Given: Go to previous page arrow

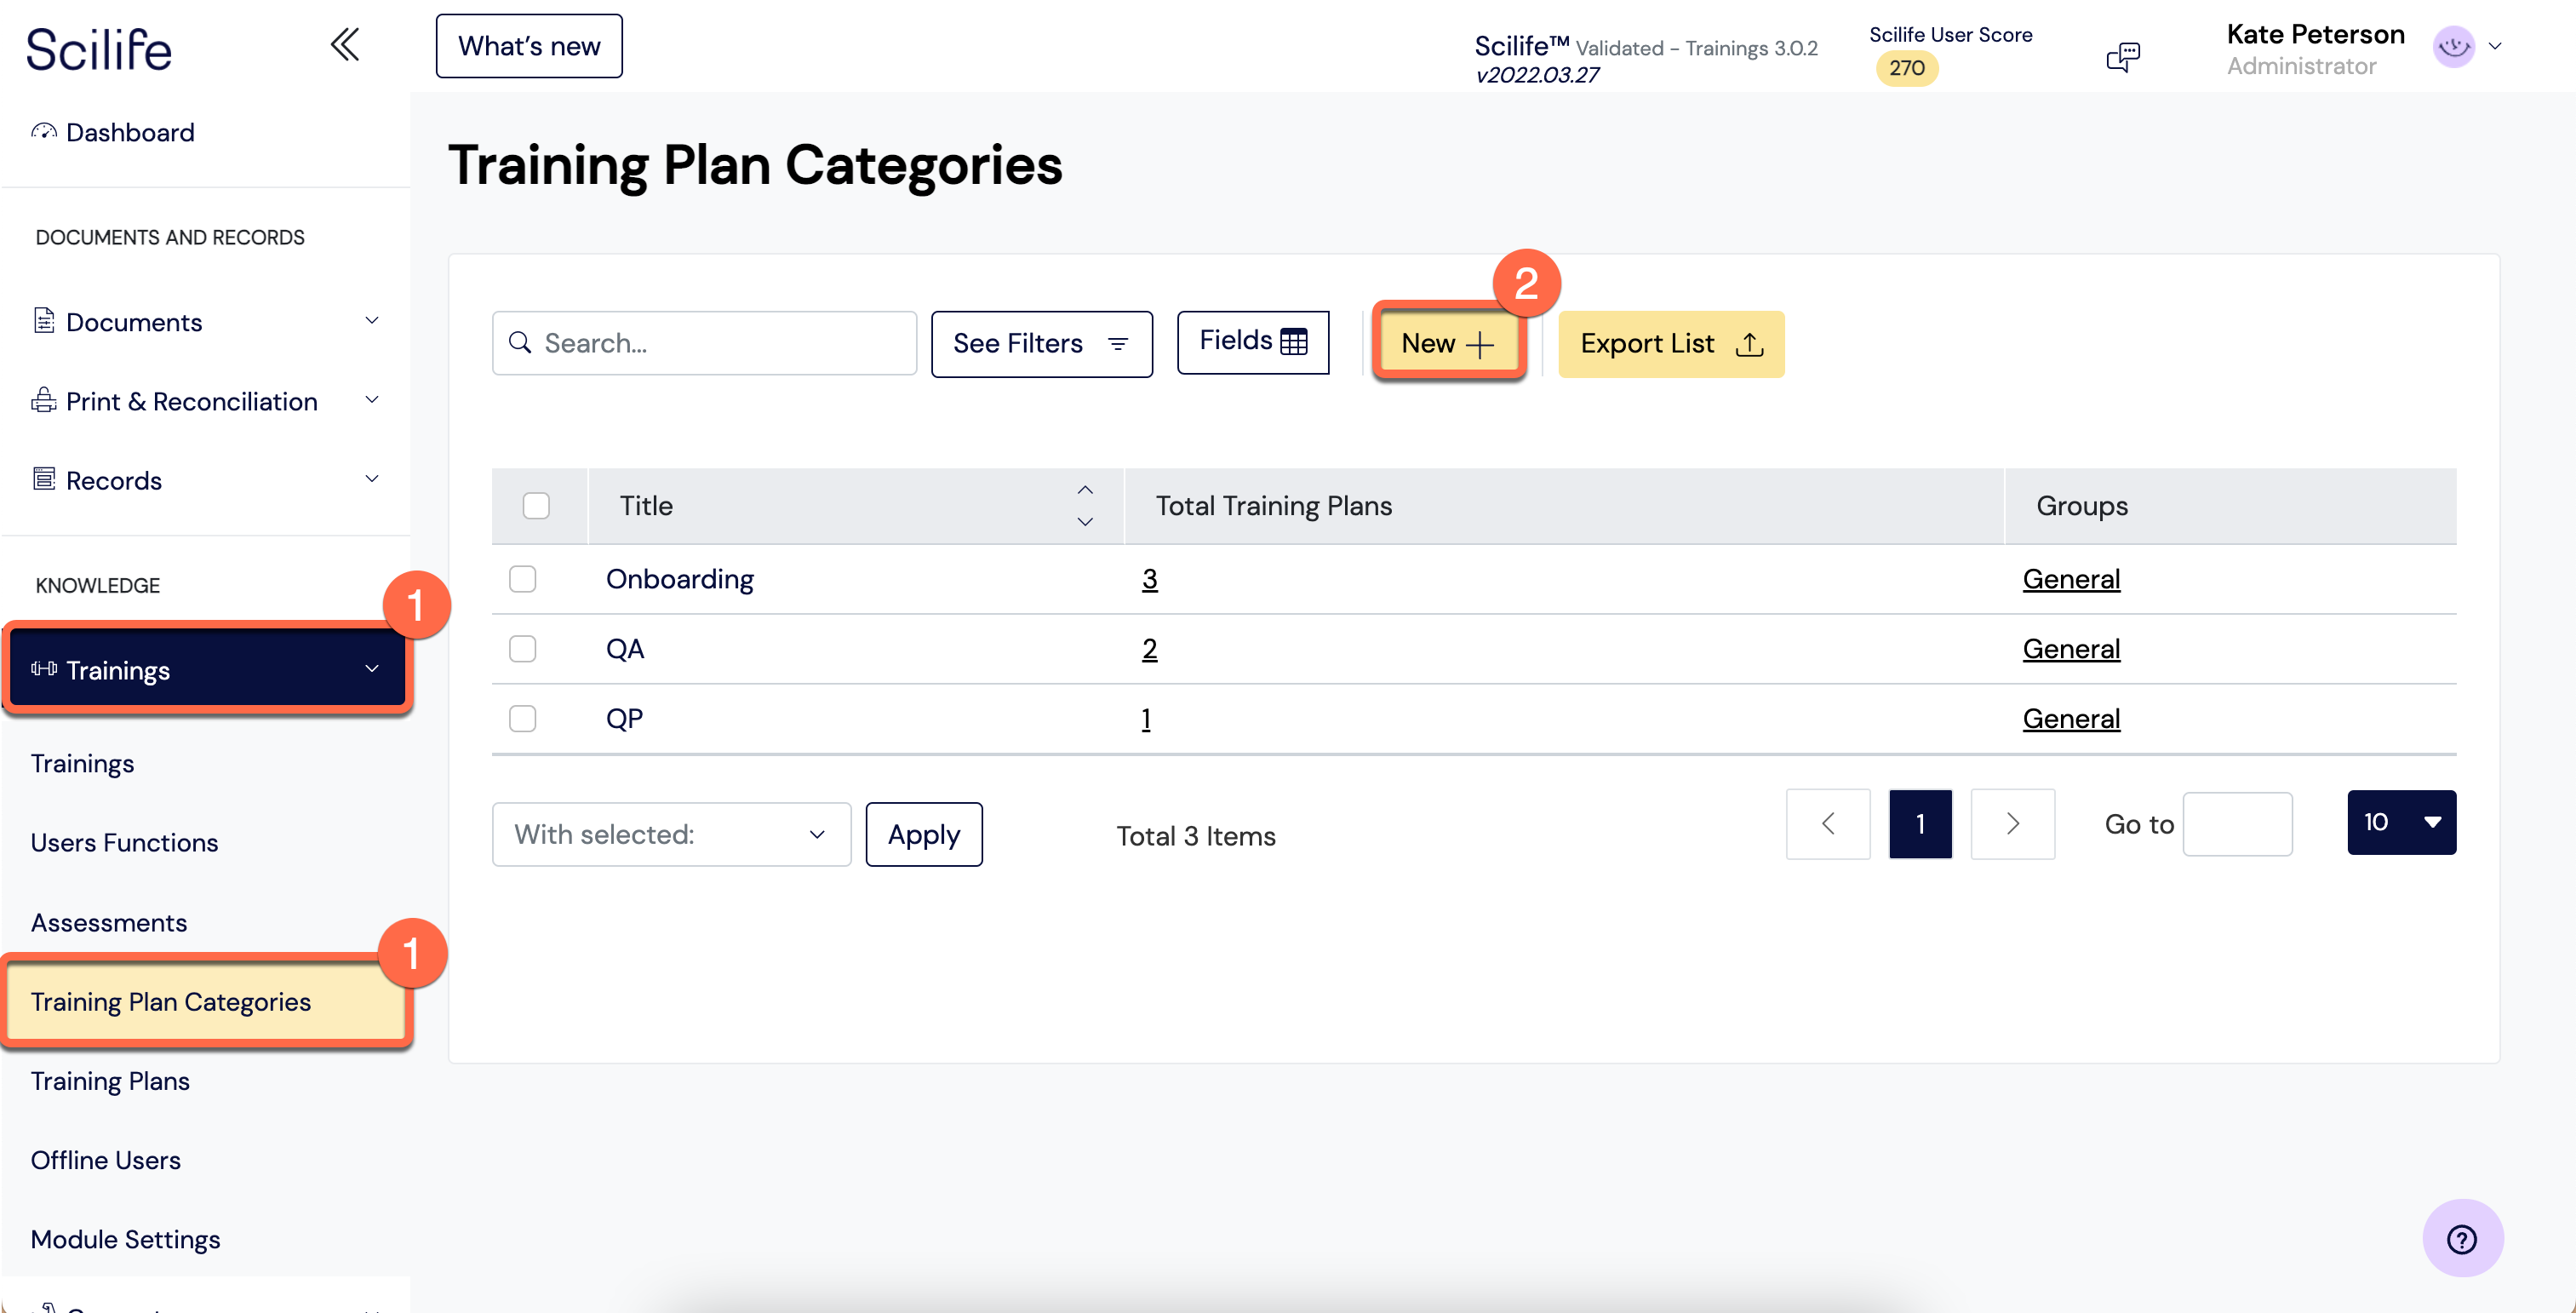Looking at the screenshot, I should tap(1827, 823).
